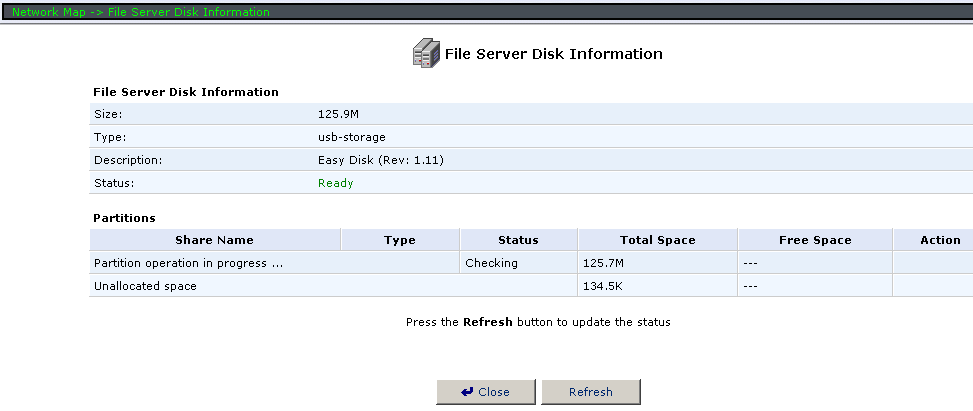Viewport: 973px width, 411px height.
Task: Click the File Server Disk Information breadcrumb
Action: pos(188,12)
